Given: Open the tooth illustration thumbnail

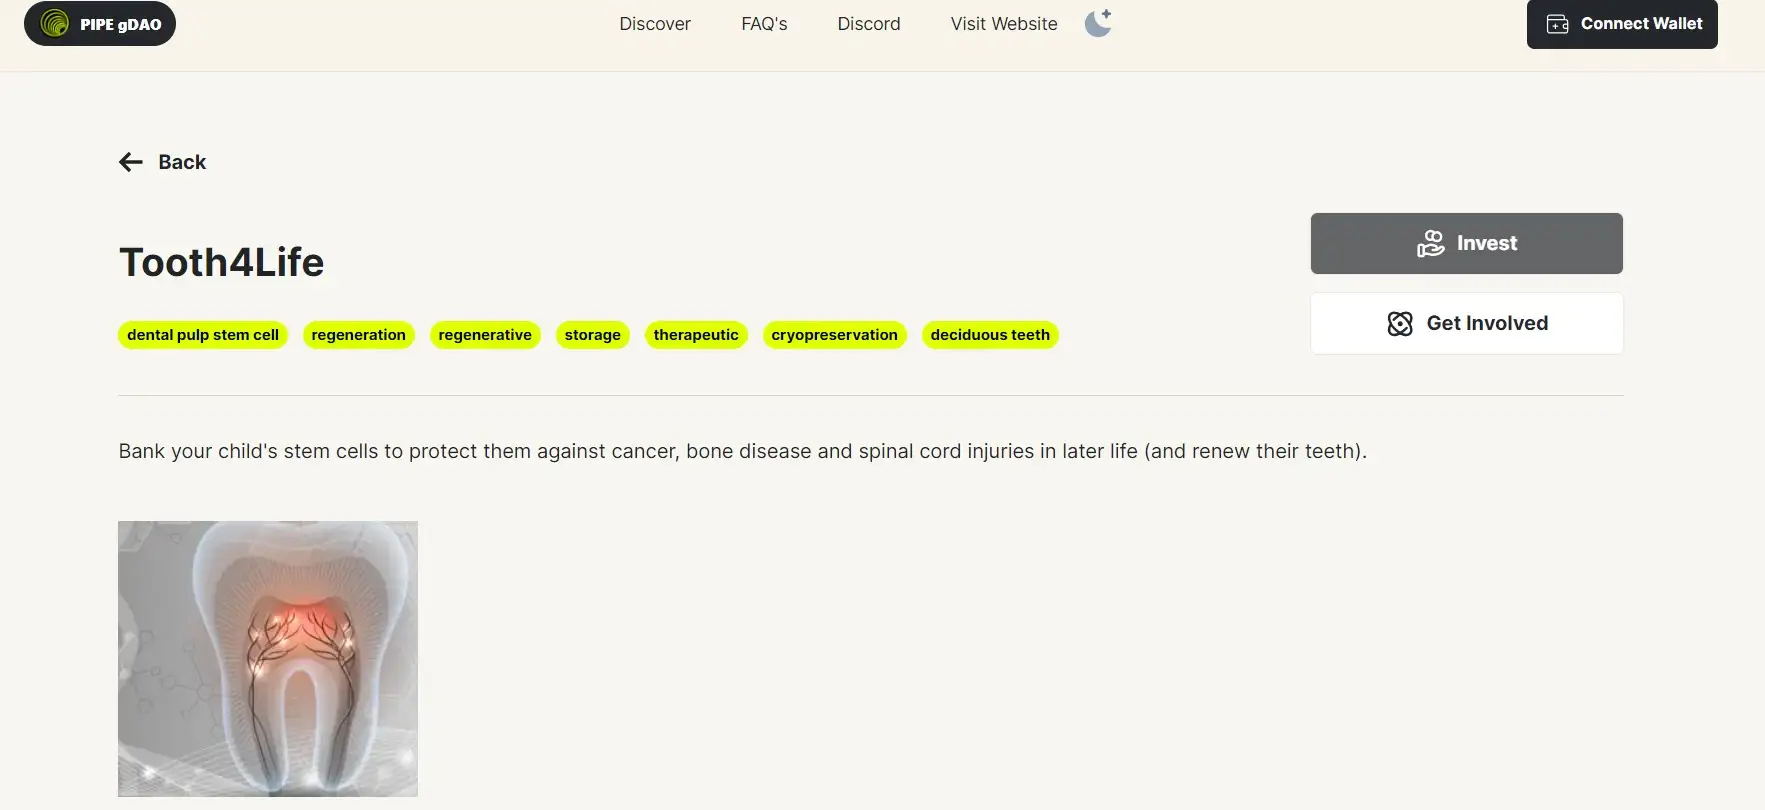Looking at the screenshot, I should (268, 658).
